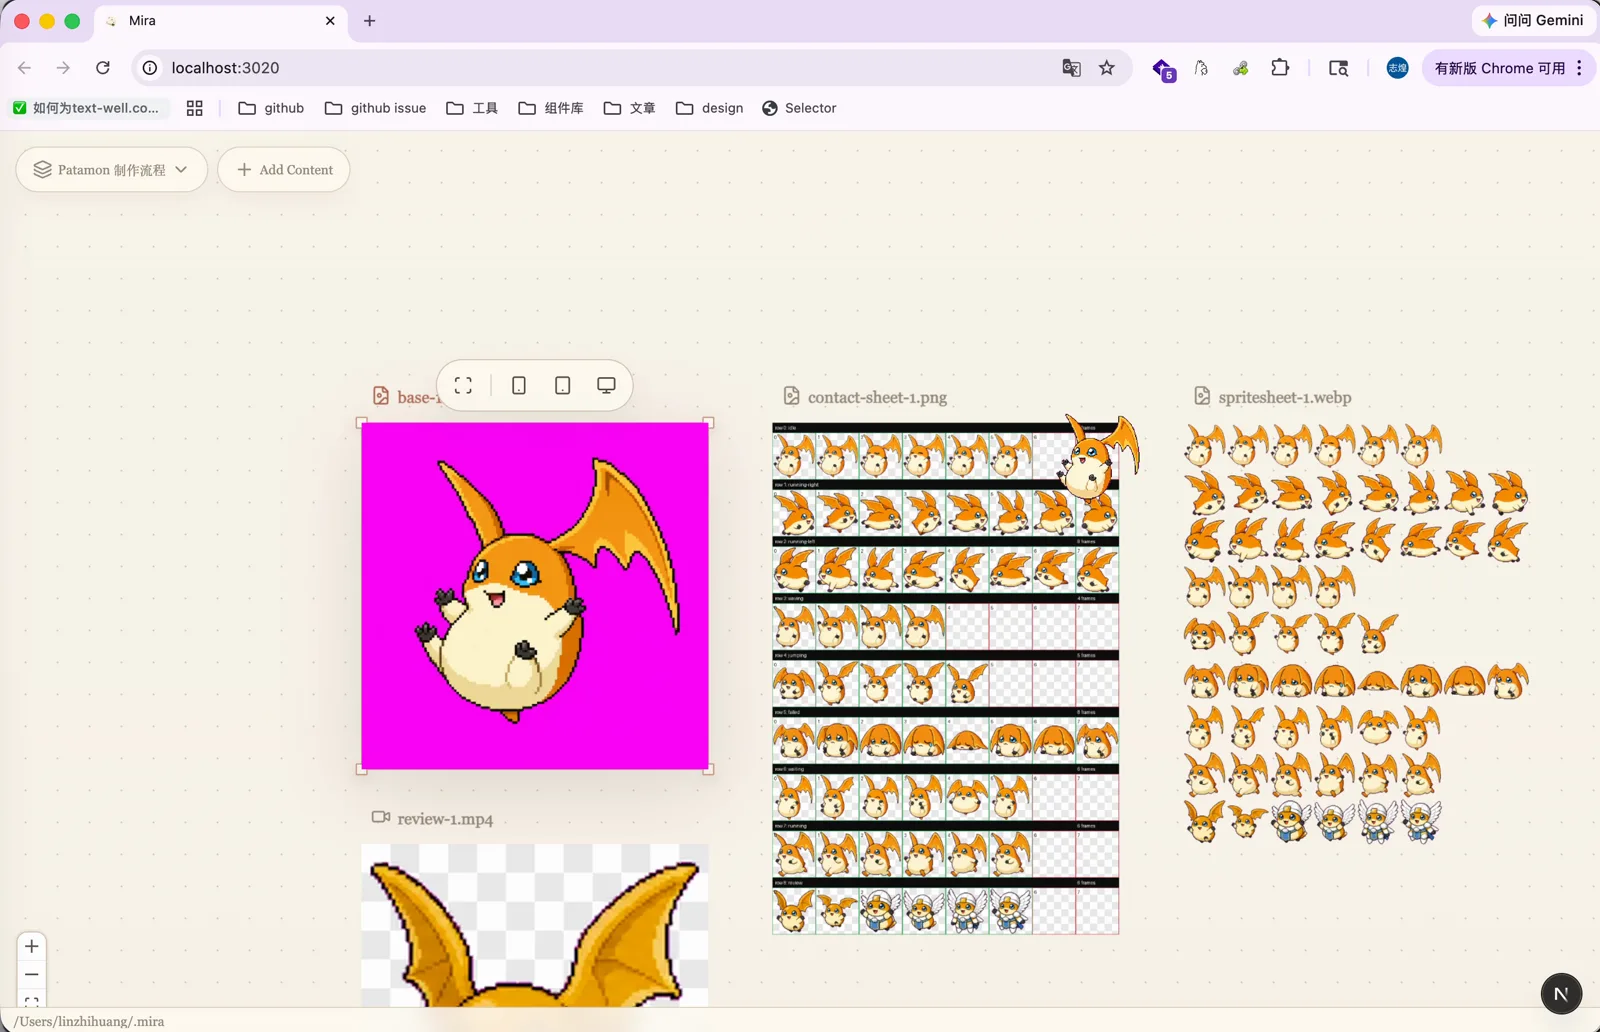Go back in browser history
Viewport: 1600px width, 1032px height.
(25, 68)
